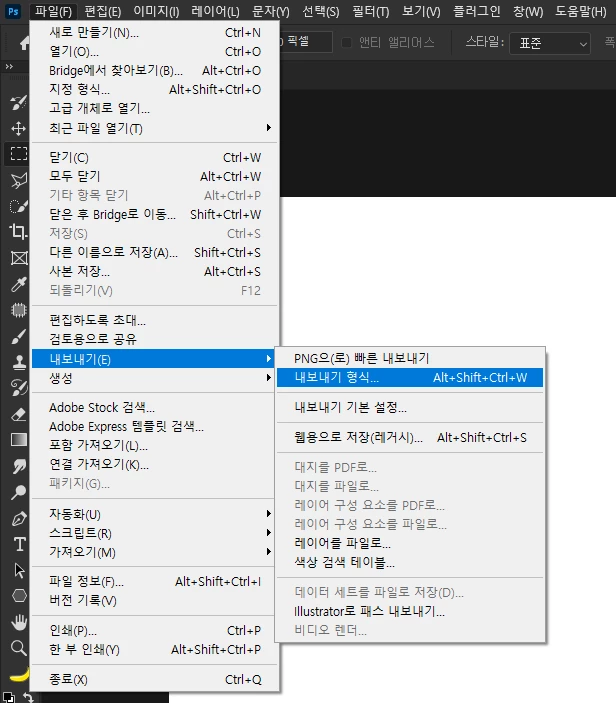Select the Zoom tool
The height and width of the screenshot is (703, 616).
pos(18,648)
